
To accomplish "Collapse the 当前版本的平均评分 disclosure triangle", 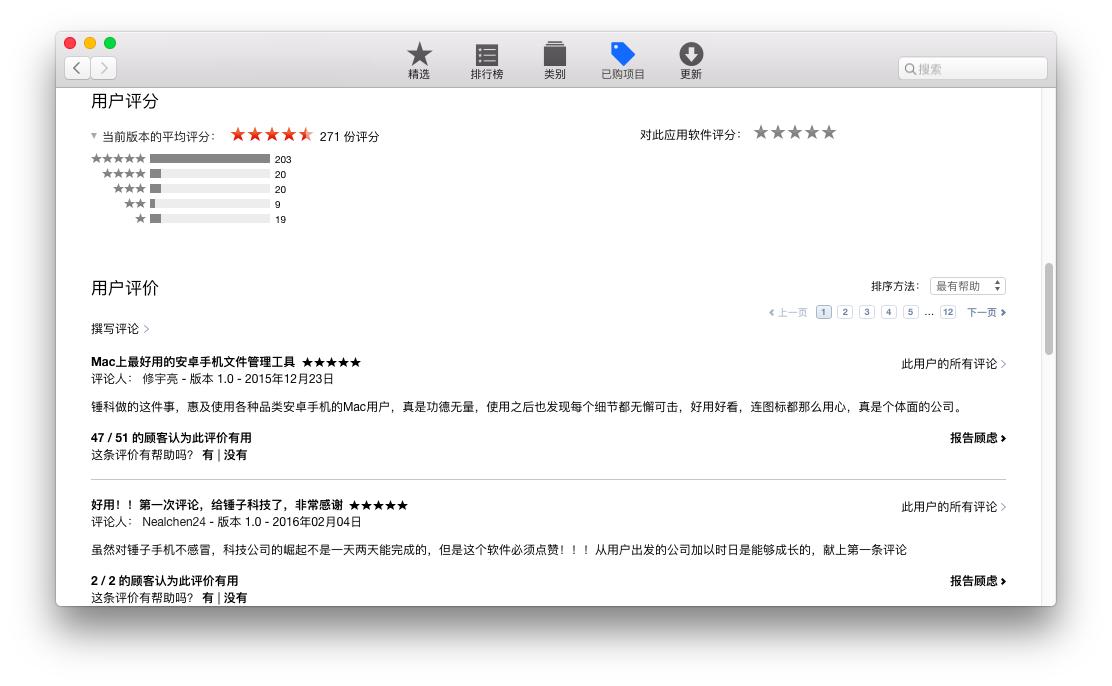I will pyautogui.click(x=92, y=134).
